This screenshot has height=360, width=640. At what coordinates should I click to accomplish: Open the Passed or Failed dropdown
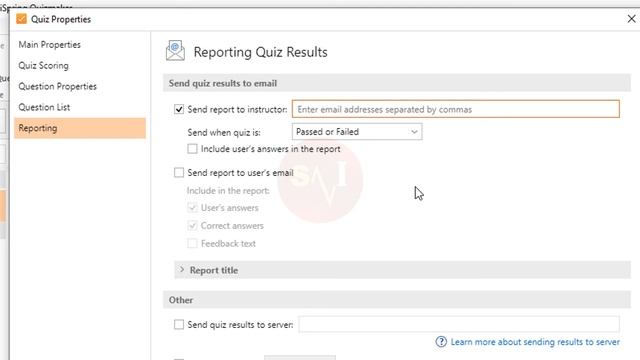357,132
